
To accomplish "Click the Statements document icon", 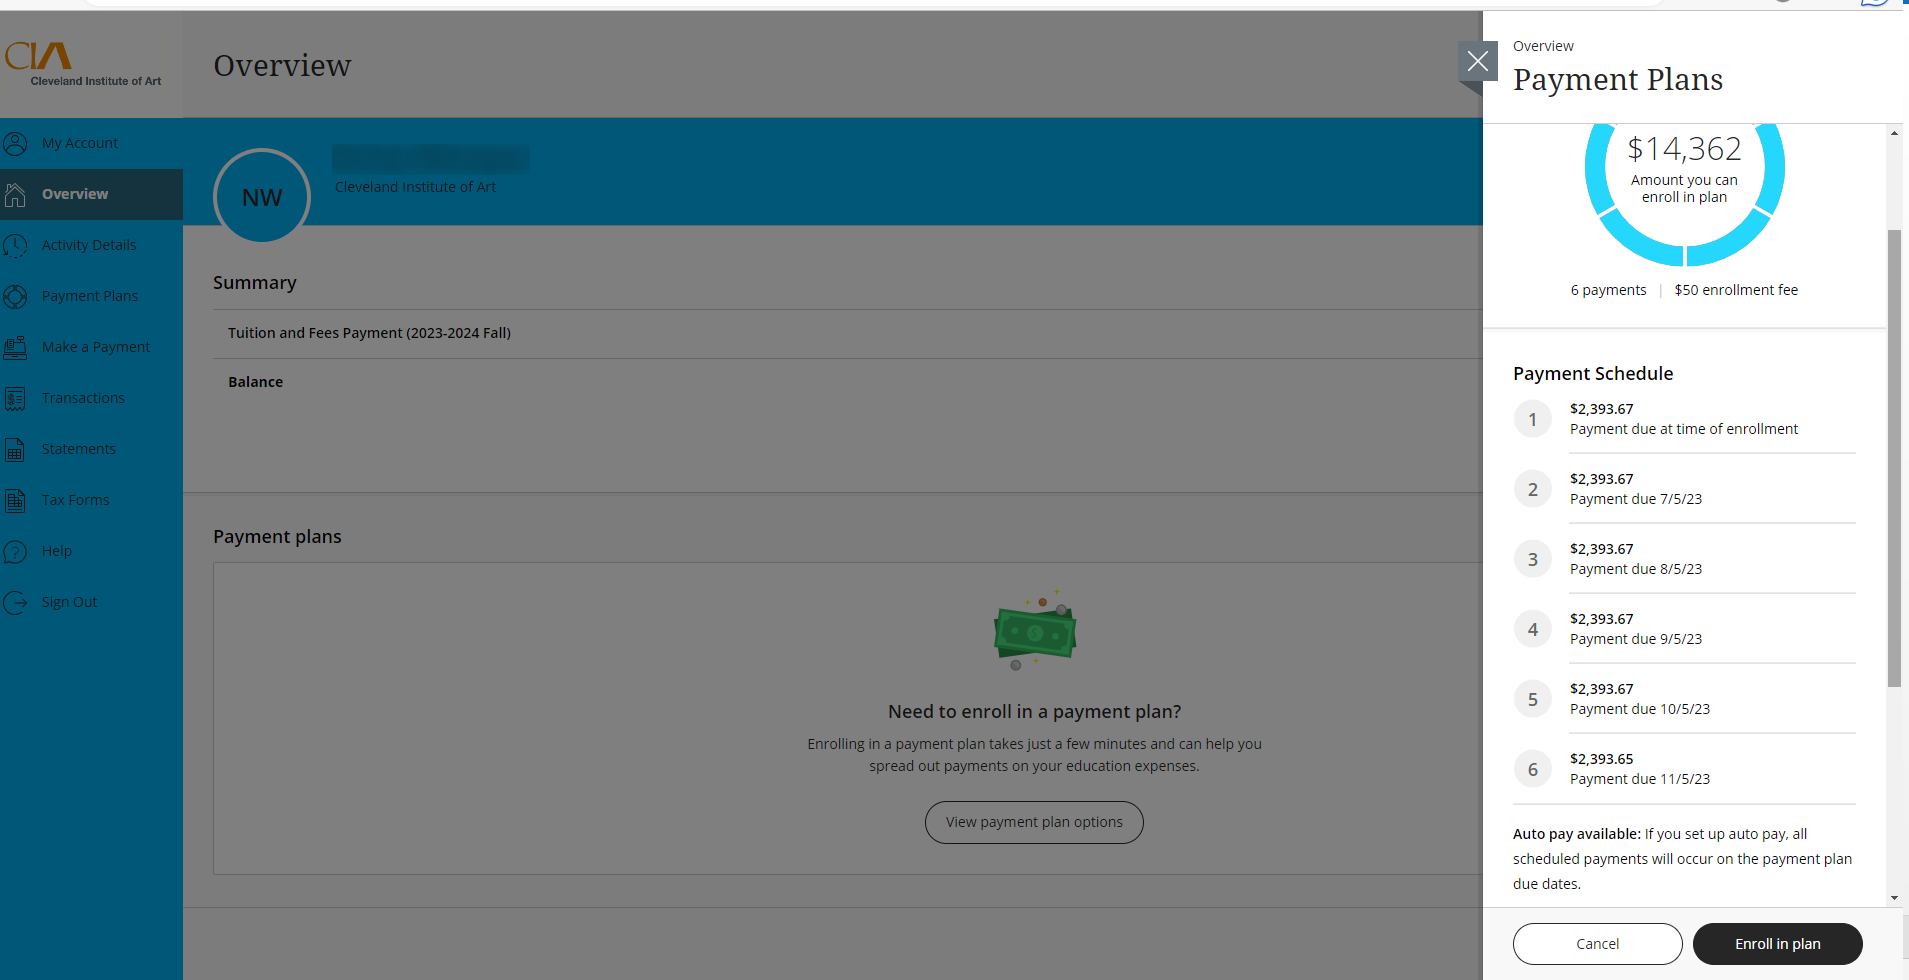I will coord(15,449).
